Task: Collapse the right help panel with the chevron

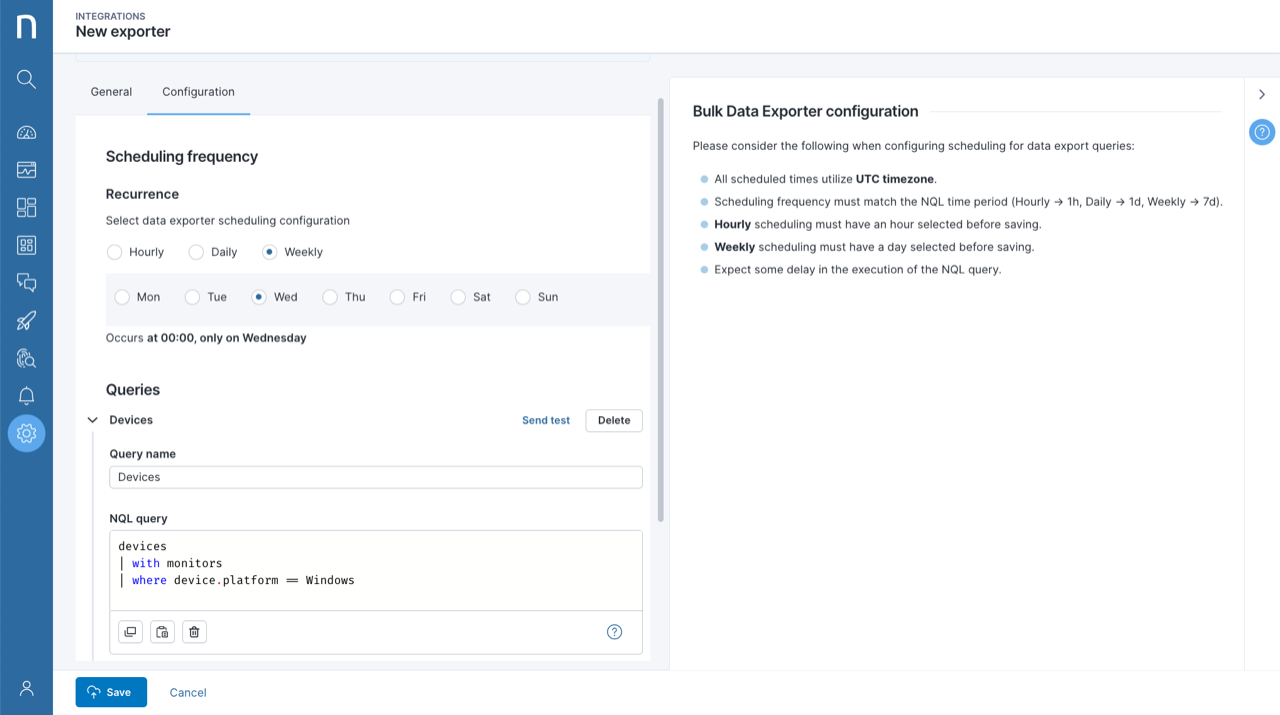Action: click(1262, 93)
